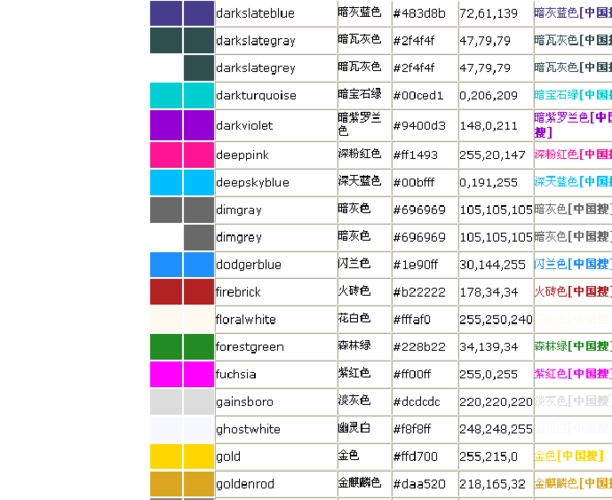
Task: Click the second forestgreen color swatch
Action: pyautogui.click(x=199, y=347)
